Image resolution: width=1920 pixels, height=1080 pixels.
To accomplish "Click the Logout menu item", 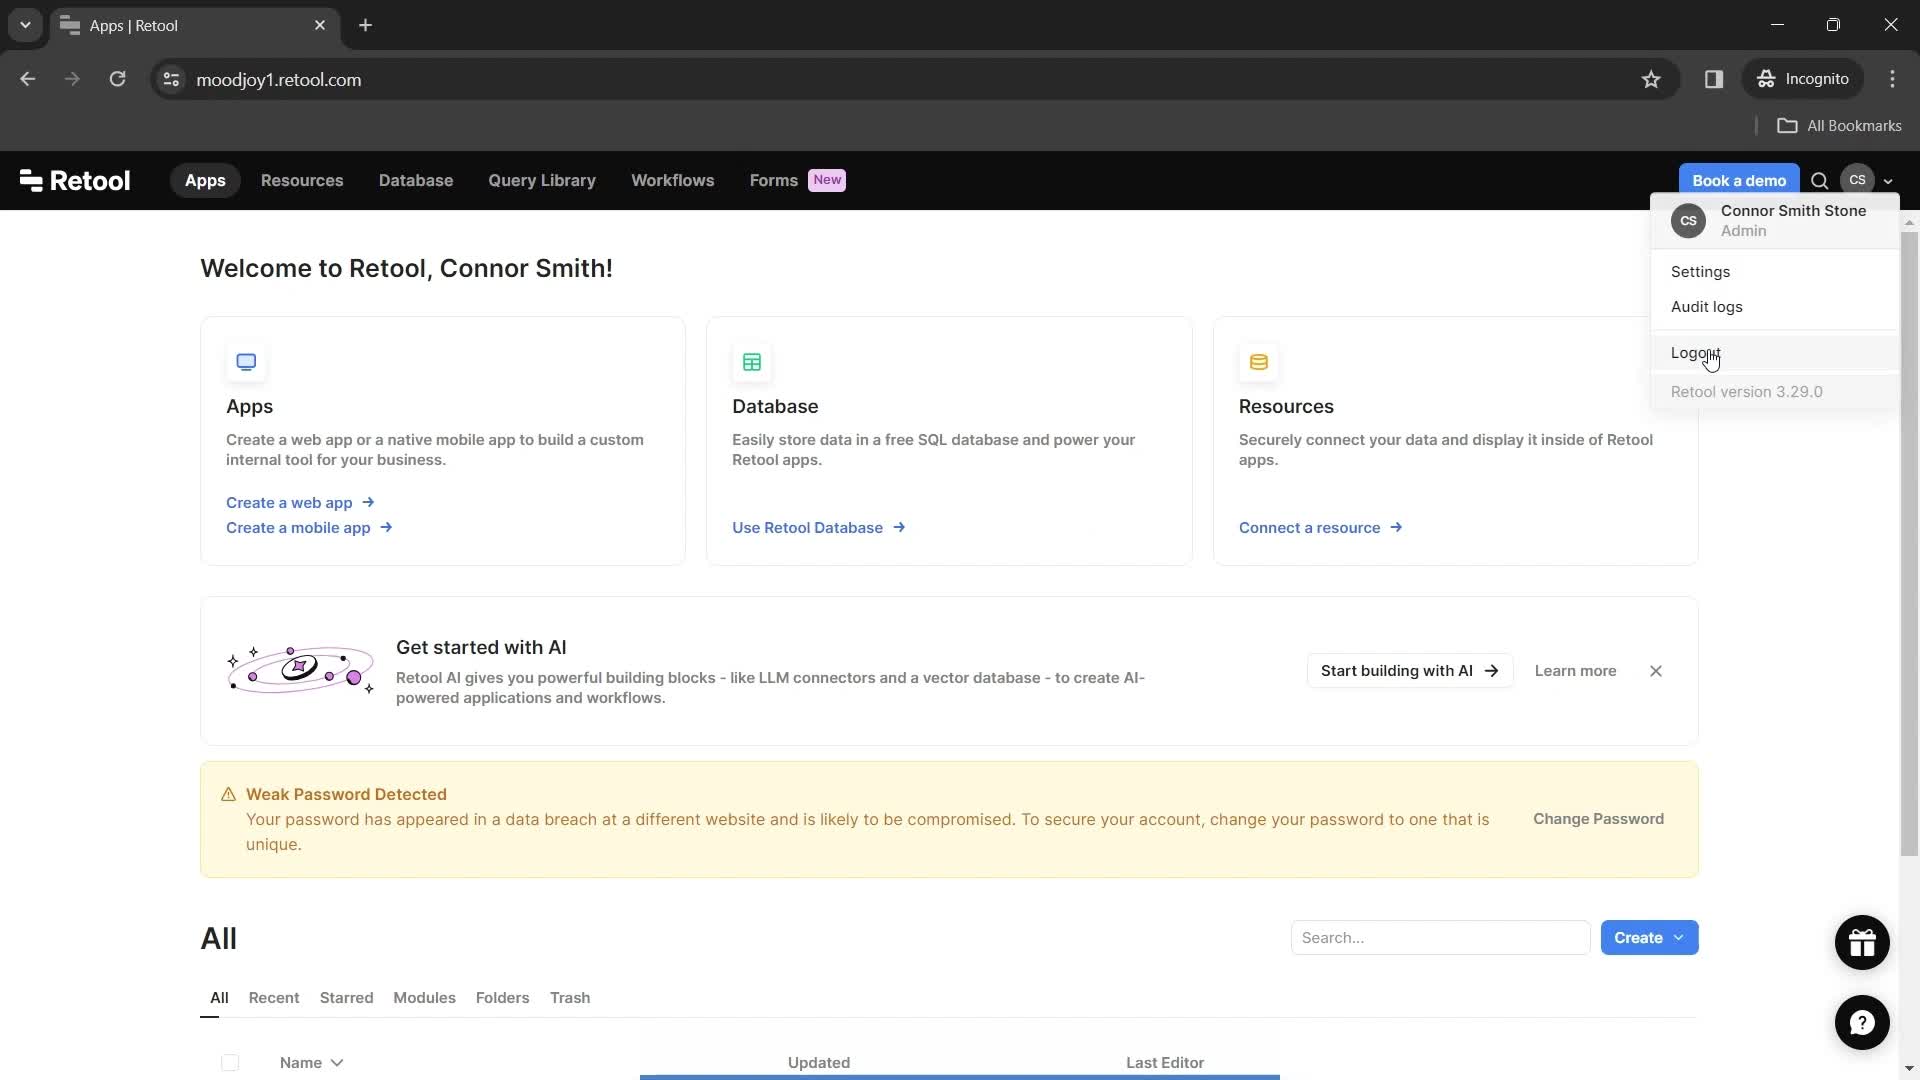I will 1698,351.
